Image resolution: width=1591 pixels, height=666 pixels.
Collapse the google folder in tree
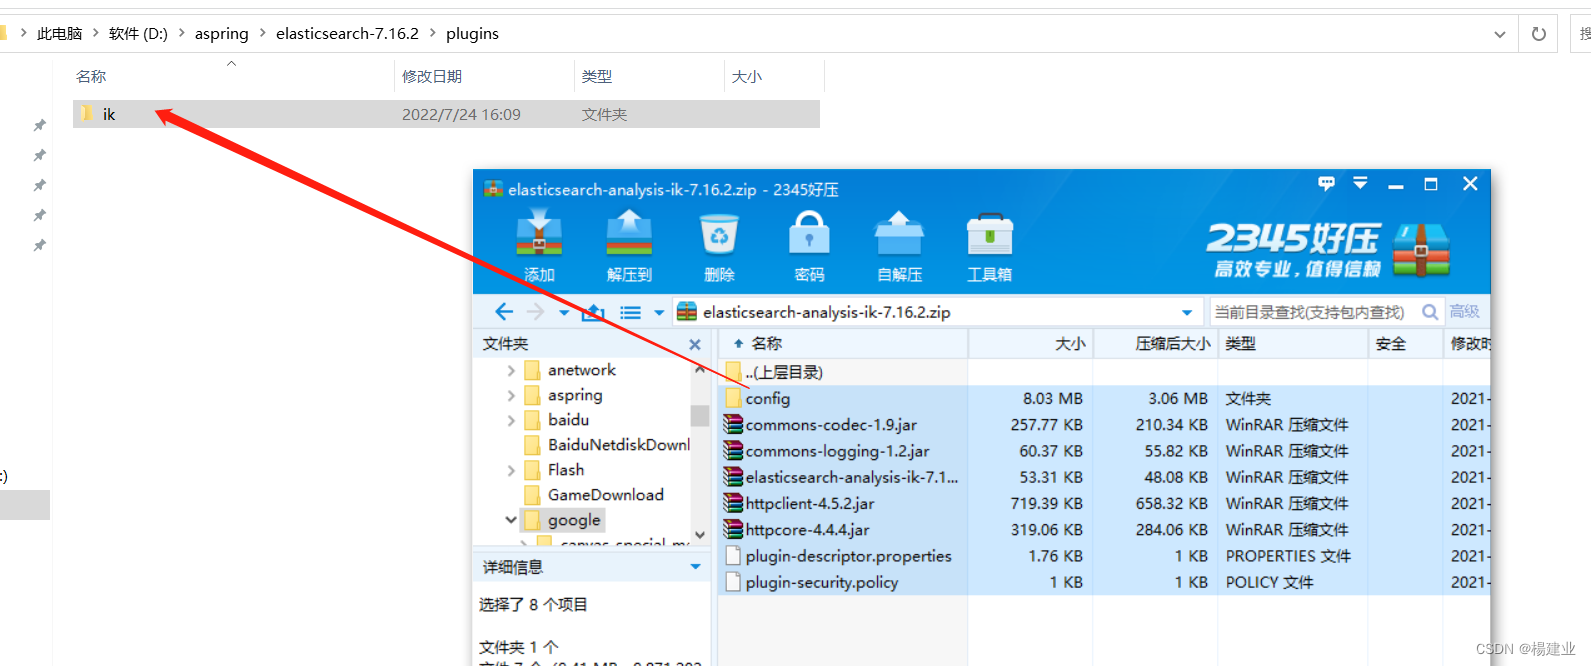(511, 520)
